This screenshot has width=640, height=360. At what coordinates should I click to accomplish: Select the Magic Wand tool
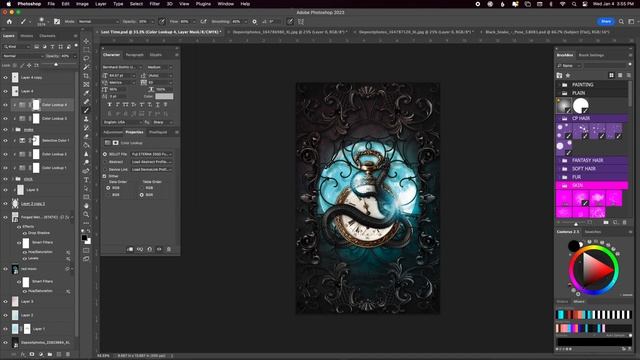(86, 67)
